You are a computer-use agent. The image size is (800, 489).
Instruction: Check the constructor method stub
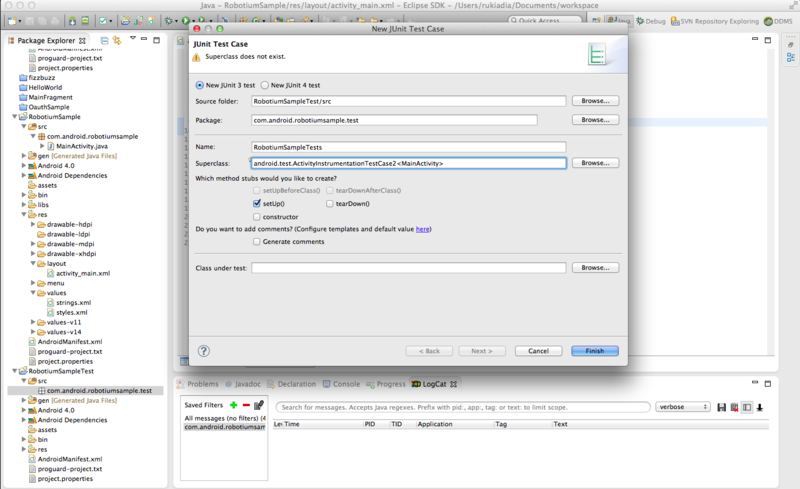click(257, 217)
